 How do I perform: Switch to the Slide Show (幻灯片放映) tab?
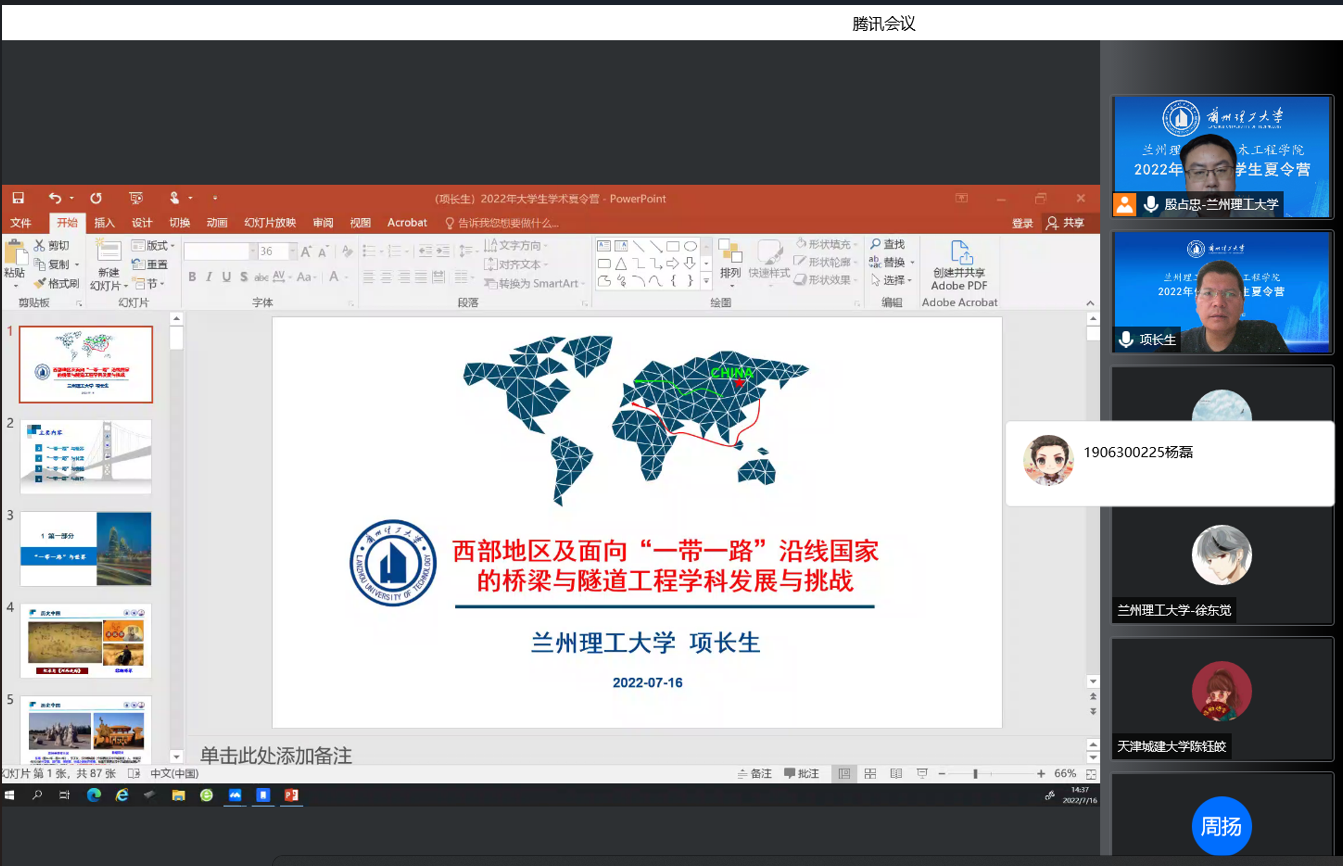pyautogui.click(x=270, y=223)
